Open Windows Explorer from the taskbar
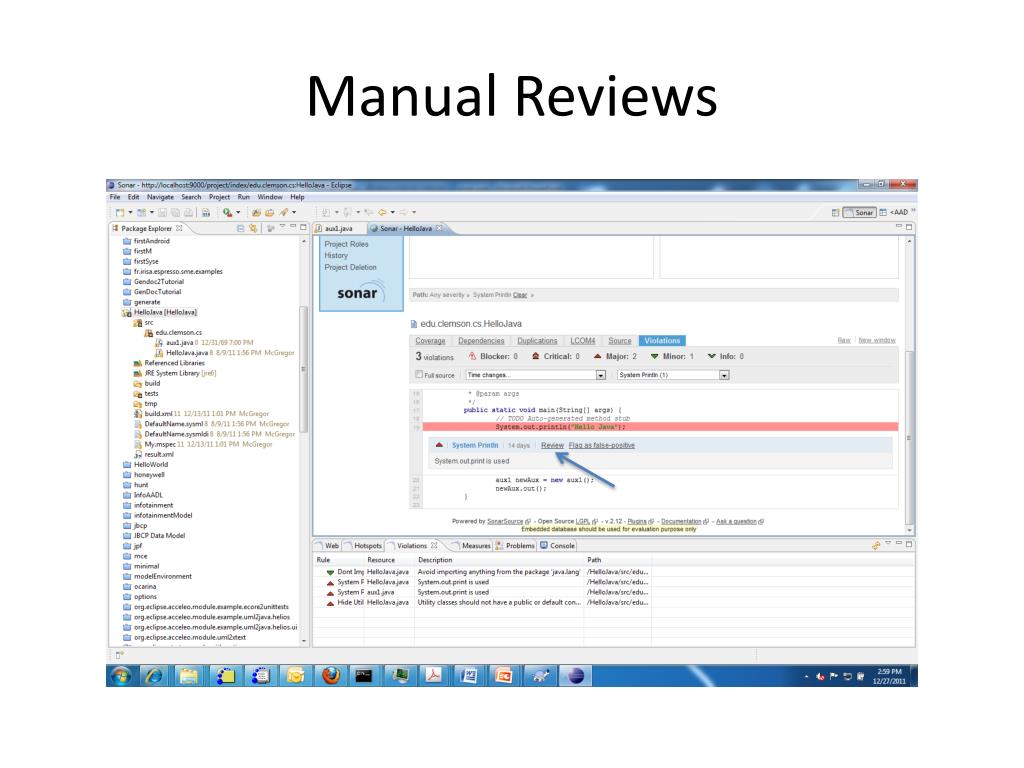1024x768 pixels. pos(189,676)
